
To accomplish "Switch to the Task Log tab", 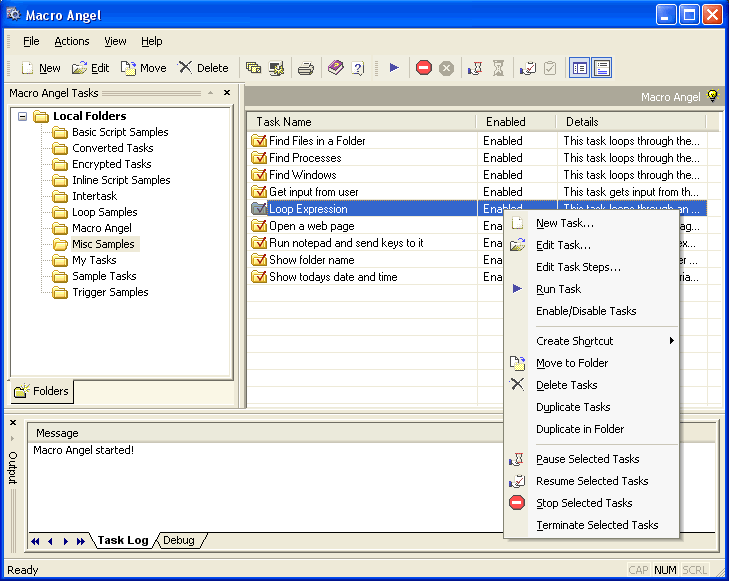I will tap(123, 540).
